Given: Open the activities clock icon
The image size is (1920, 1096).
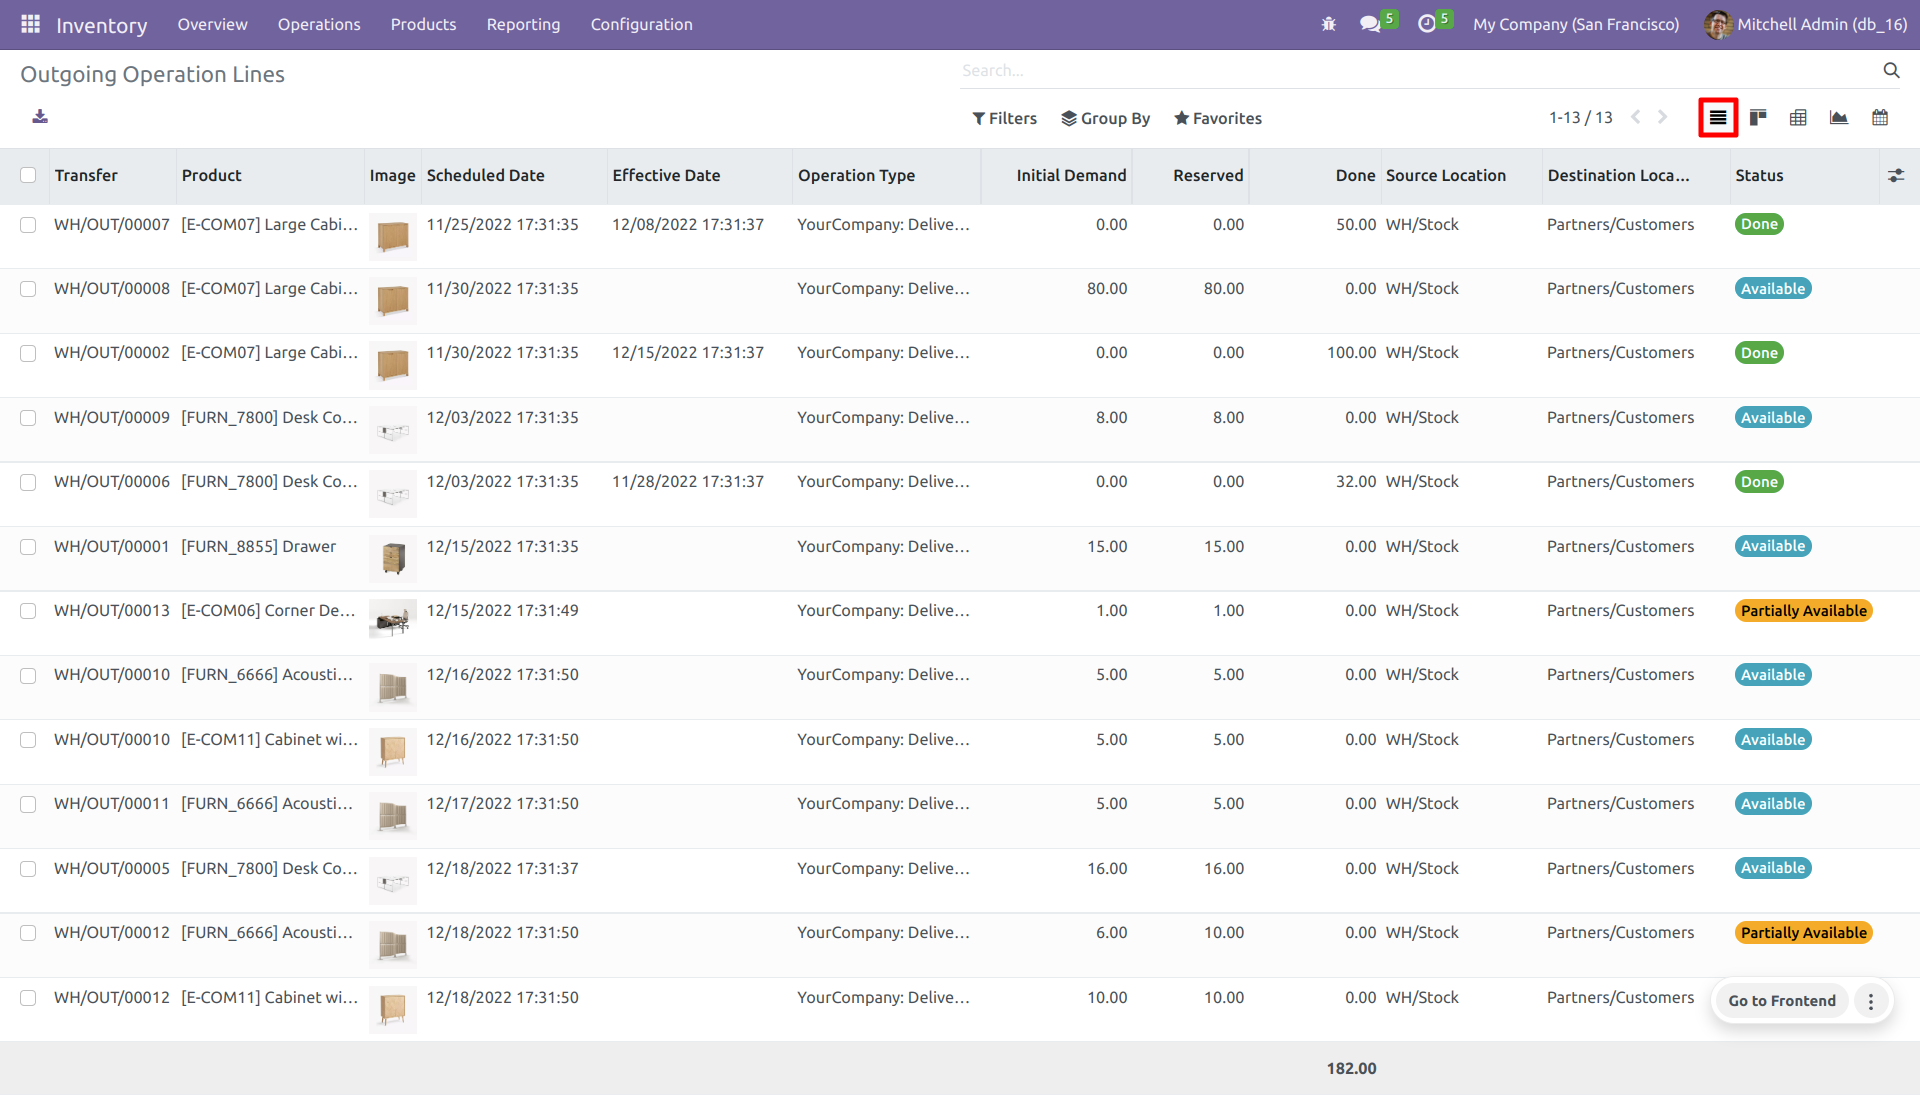Looking at the screenshot, I should pos(1427,24).
